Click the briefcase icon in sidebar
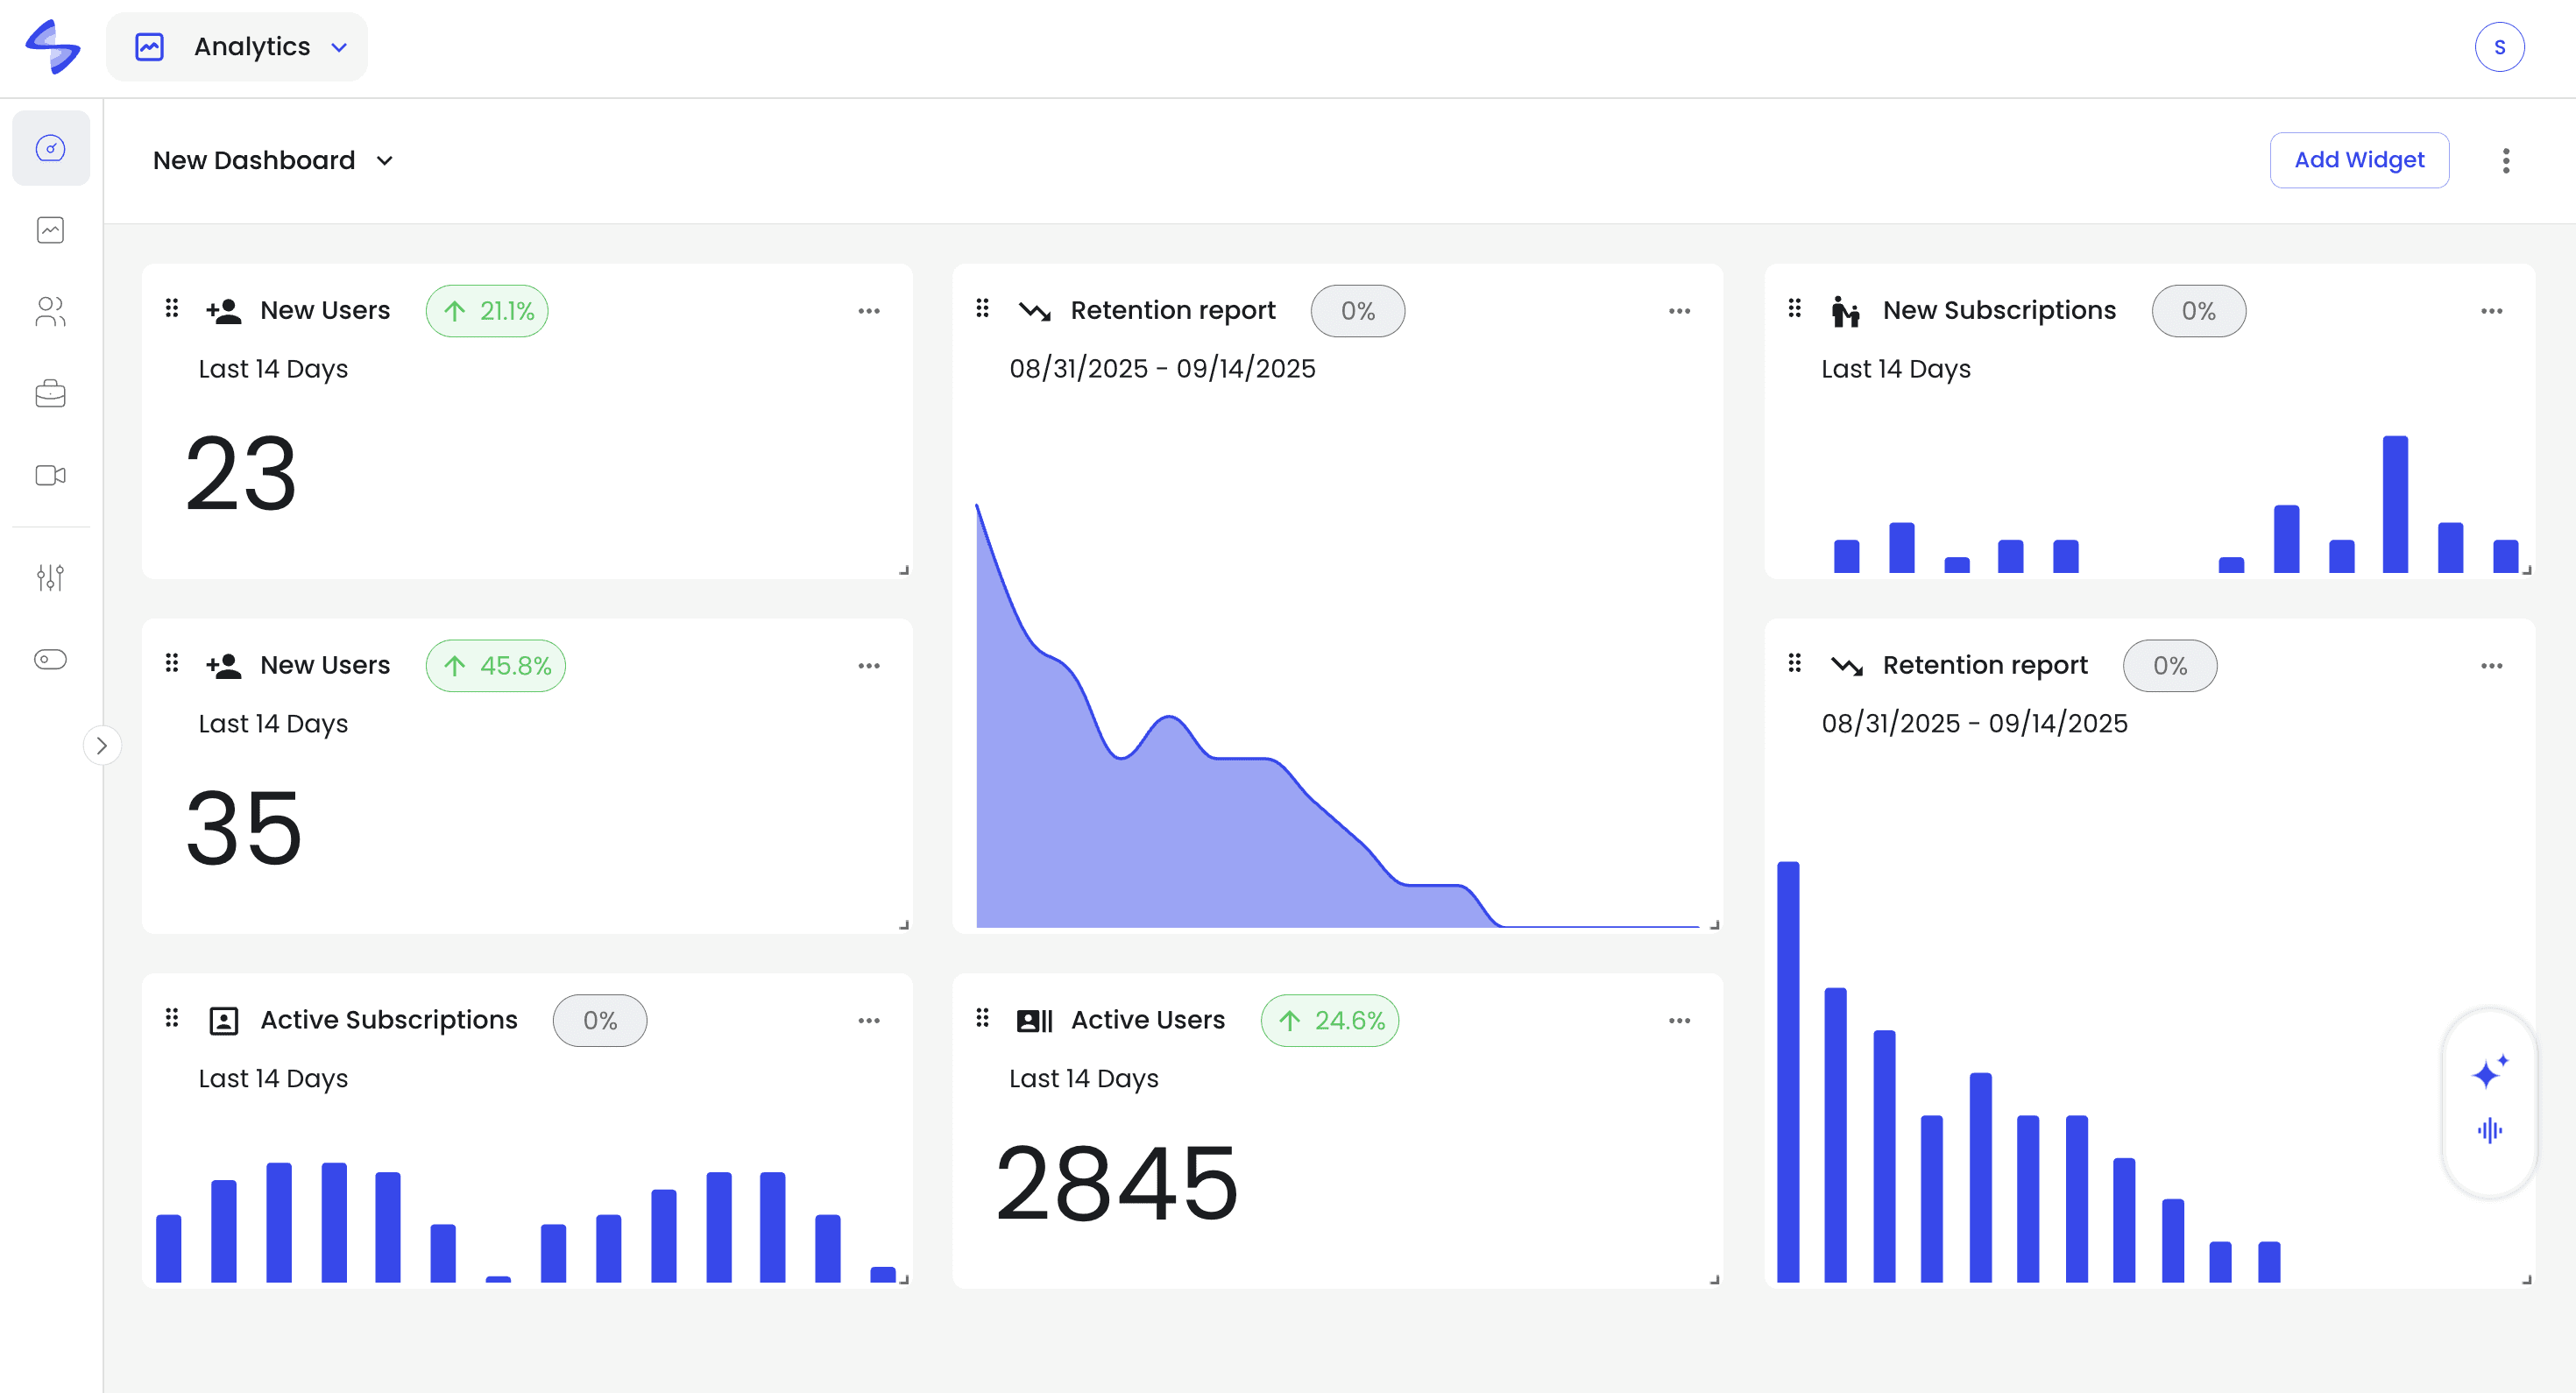 pos(50,394)
